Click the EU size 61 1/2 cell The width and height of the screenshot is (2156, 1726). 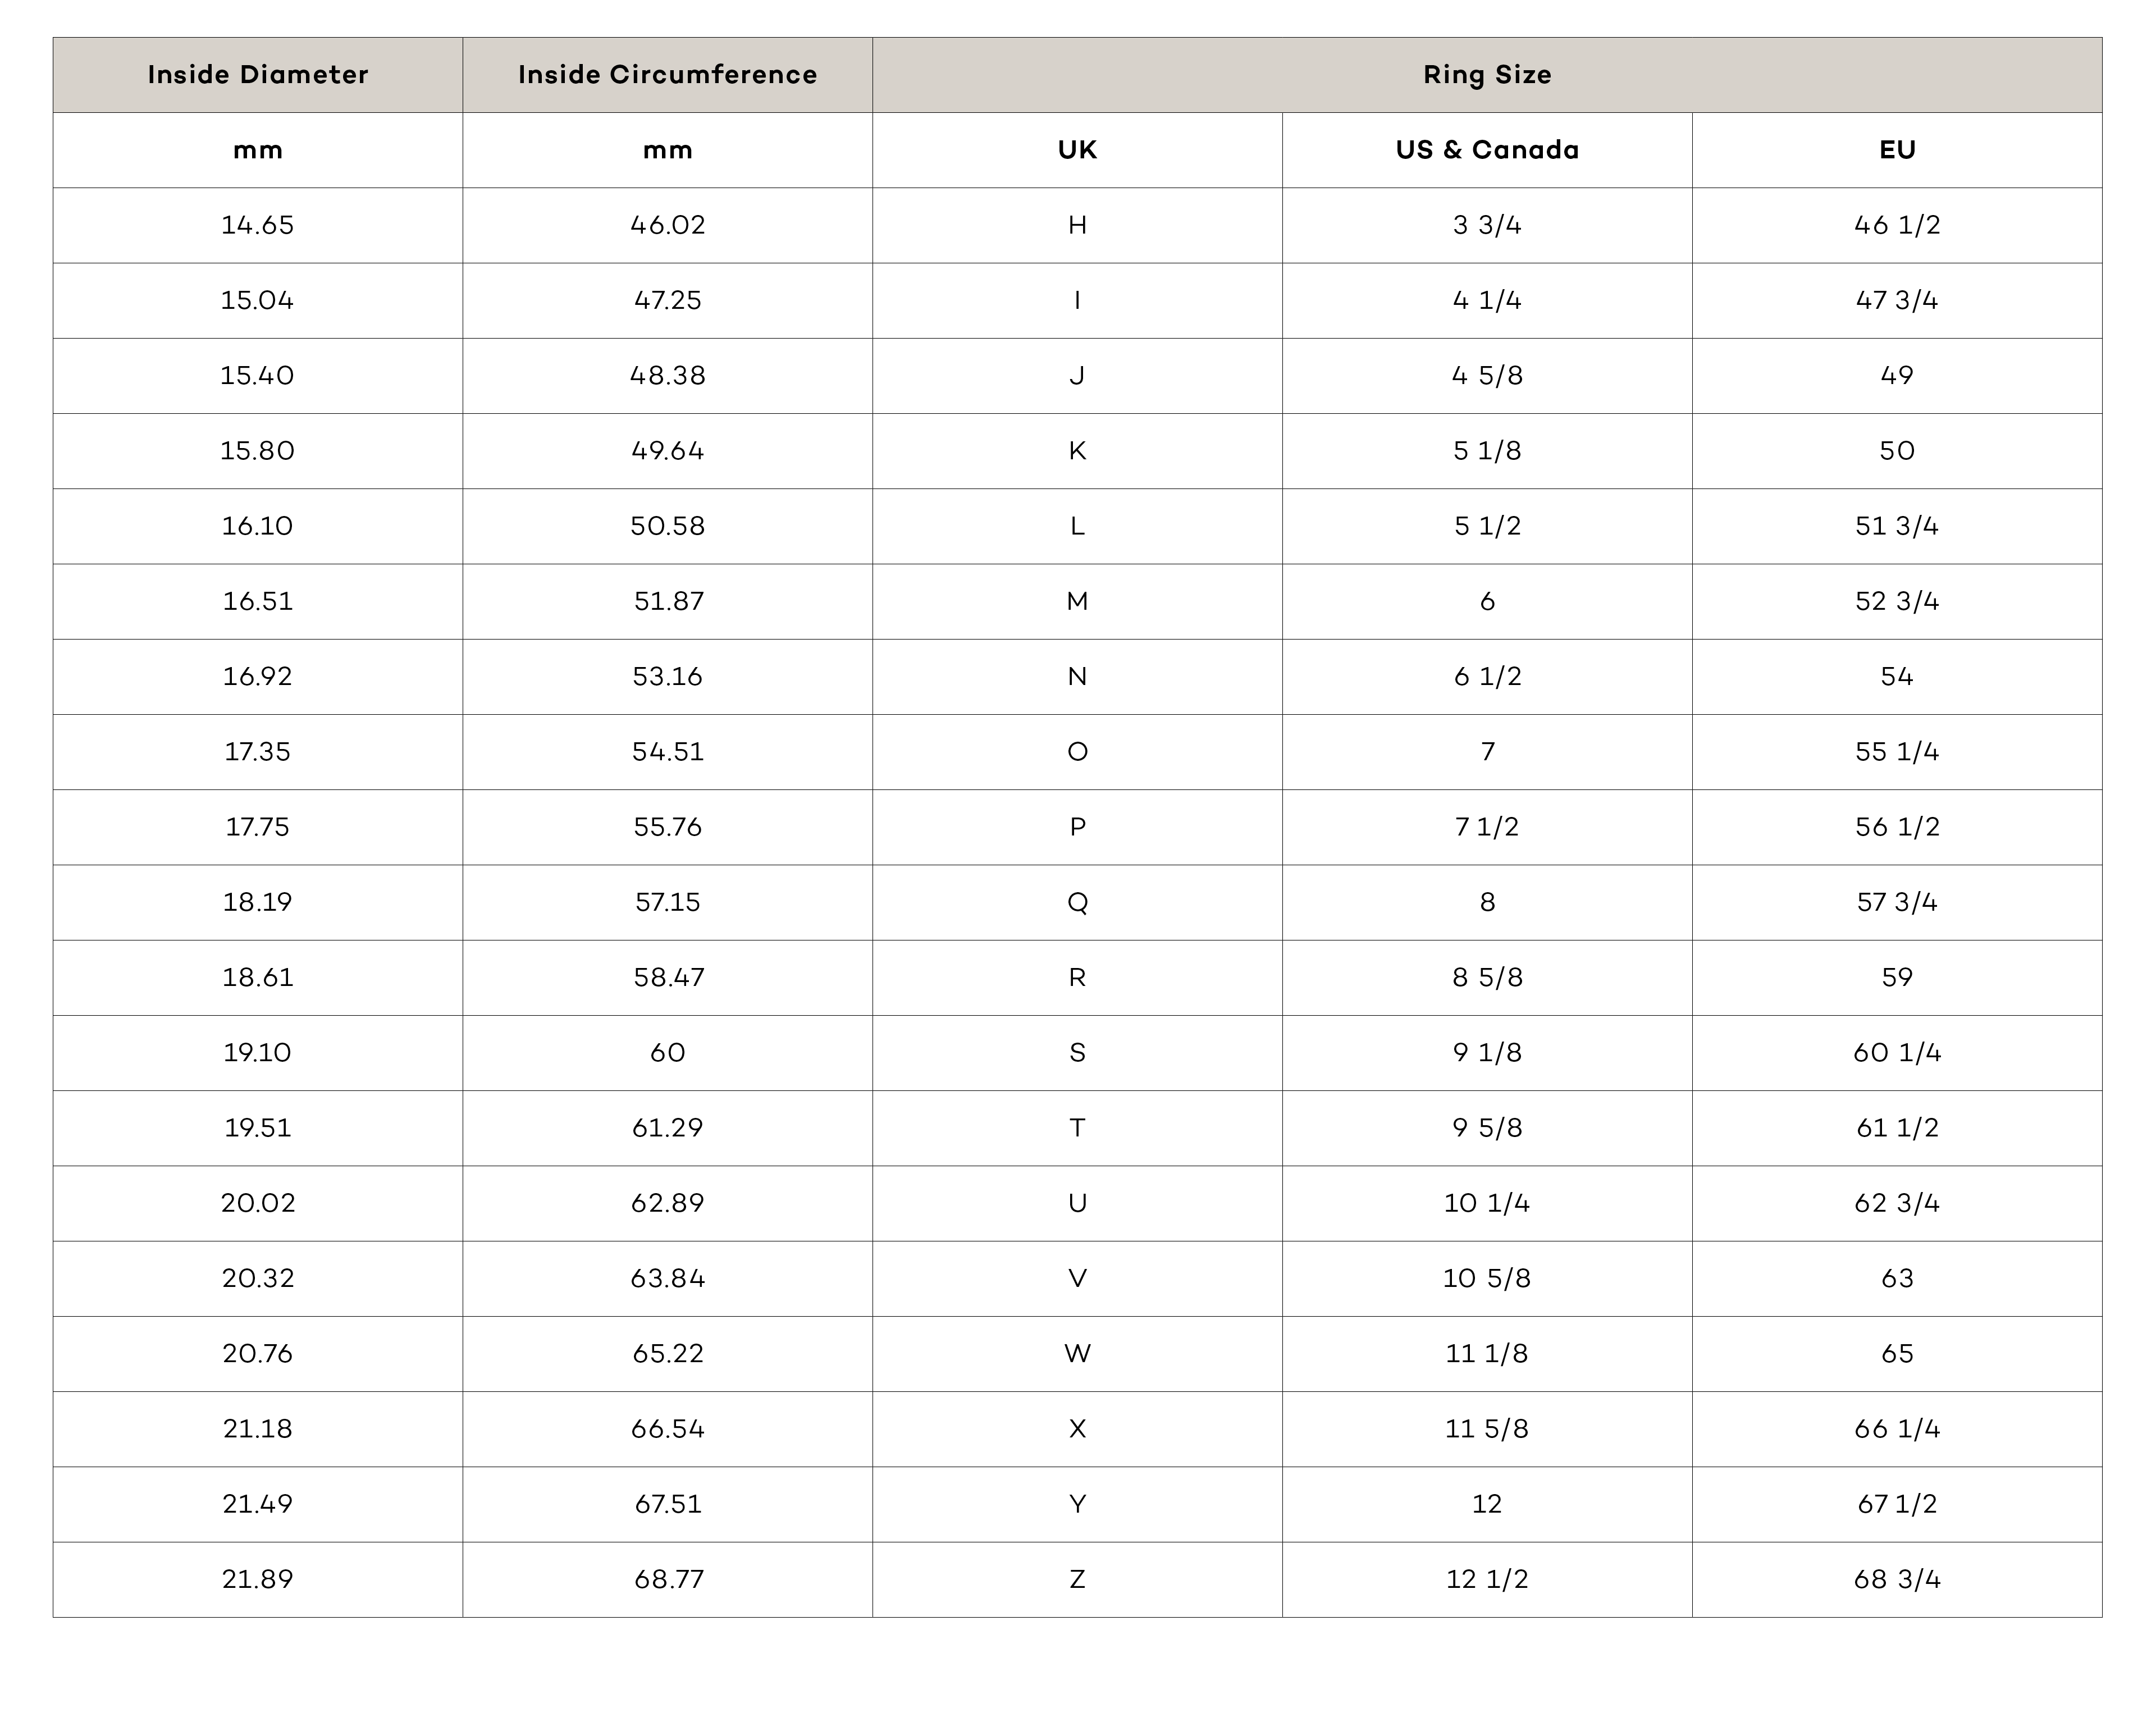1896,1128
